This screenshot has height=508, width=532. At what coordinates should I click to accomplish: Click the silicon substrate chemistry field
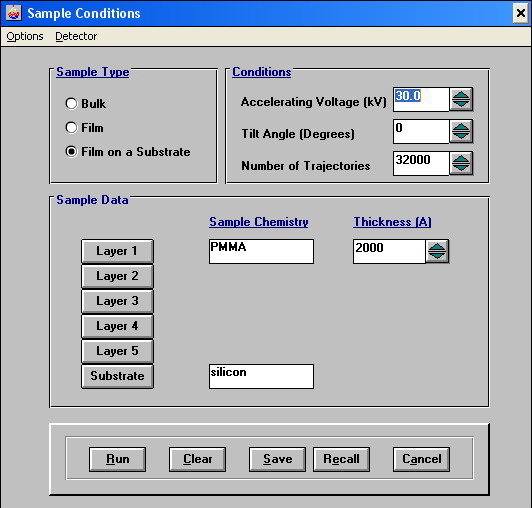261,376
